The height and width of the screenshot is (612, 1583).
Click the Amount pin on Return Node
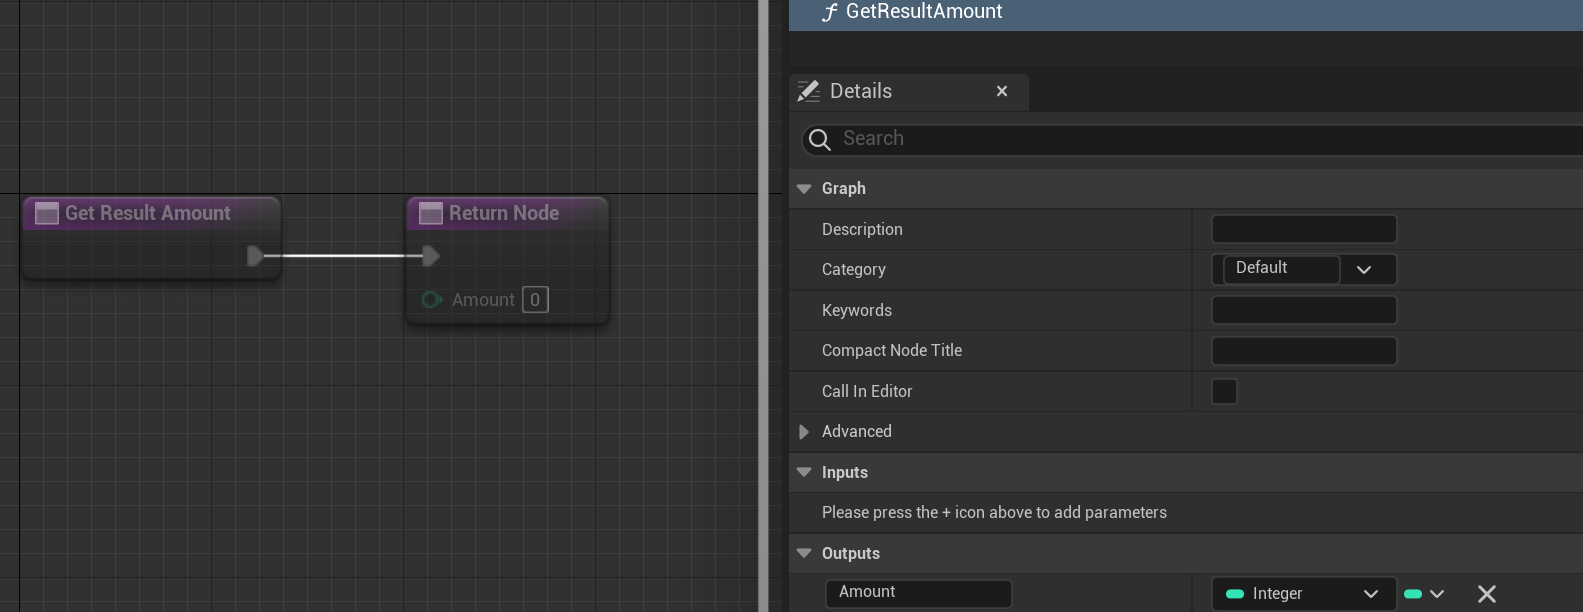click(432, 300)
